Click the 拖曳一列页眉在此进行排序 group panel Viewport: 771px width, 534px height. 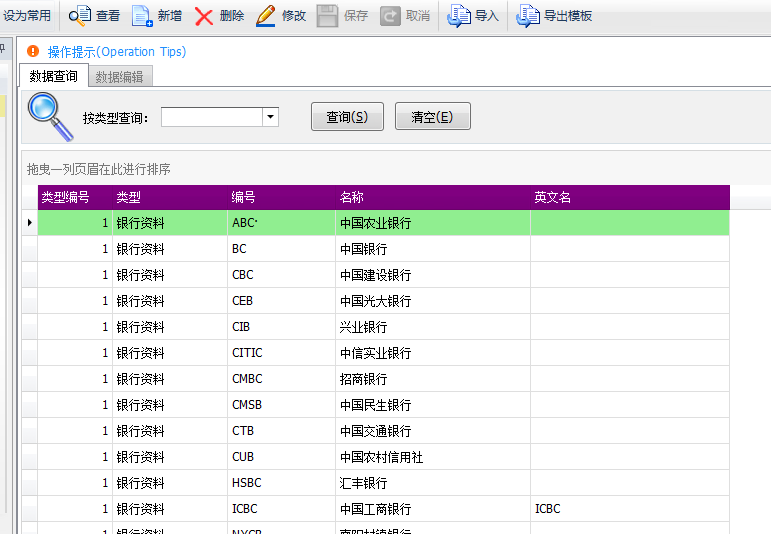coord(396,169)
